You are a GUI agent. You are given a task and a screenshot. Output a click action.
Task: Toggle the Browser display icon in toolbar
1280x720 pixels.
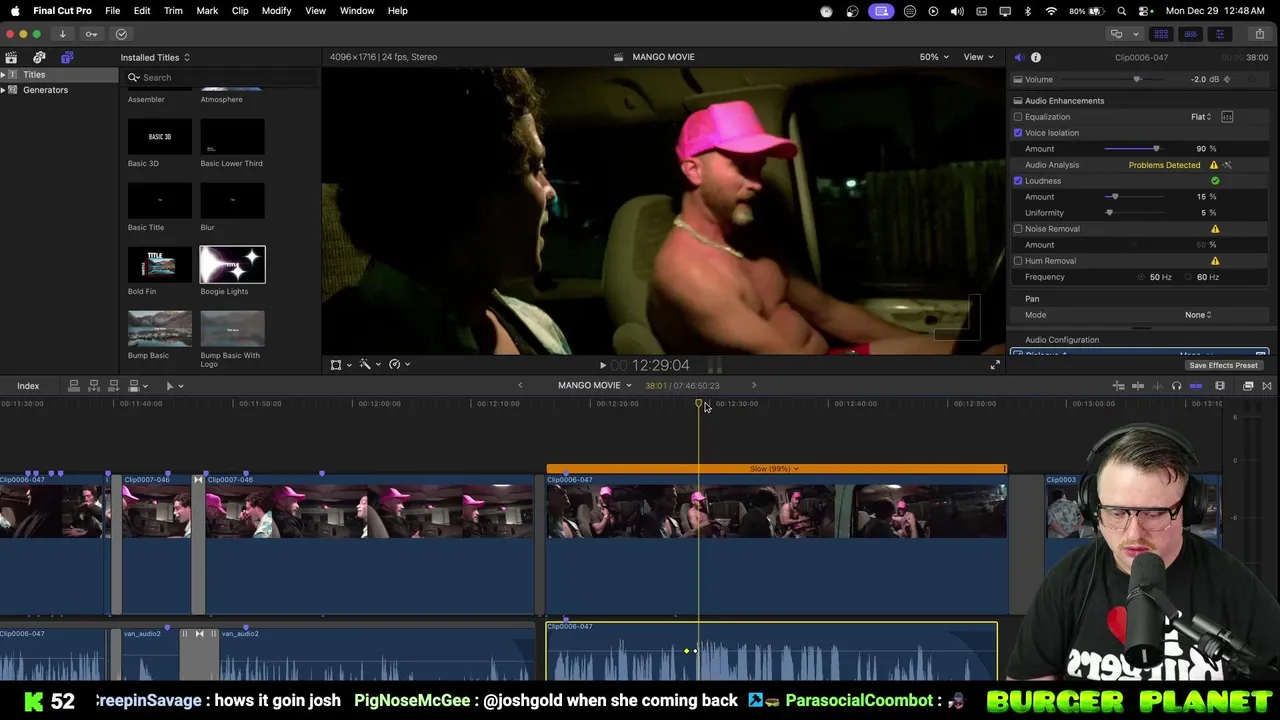(x=1161, y=34)
